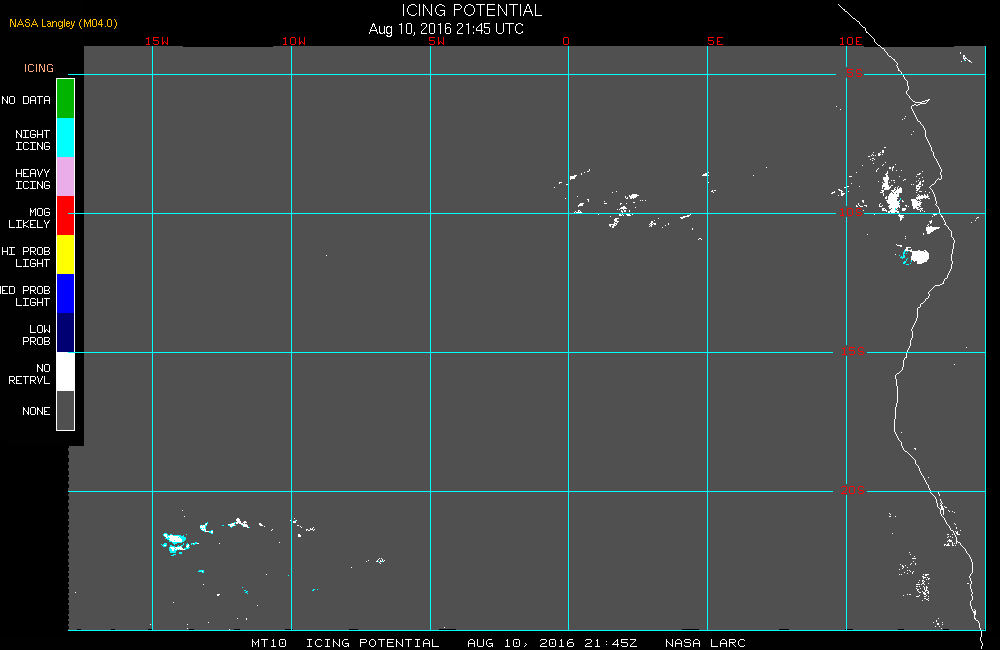Image resolution: width=1000 pixels, height=650 pixels.
Task: Click the pink HEAVY ICING legend swatch
Action: [x=66, y=177]
